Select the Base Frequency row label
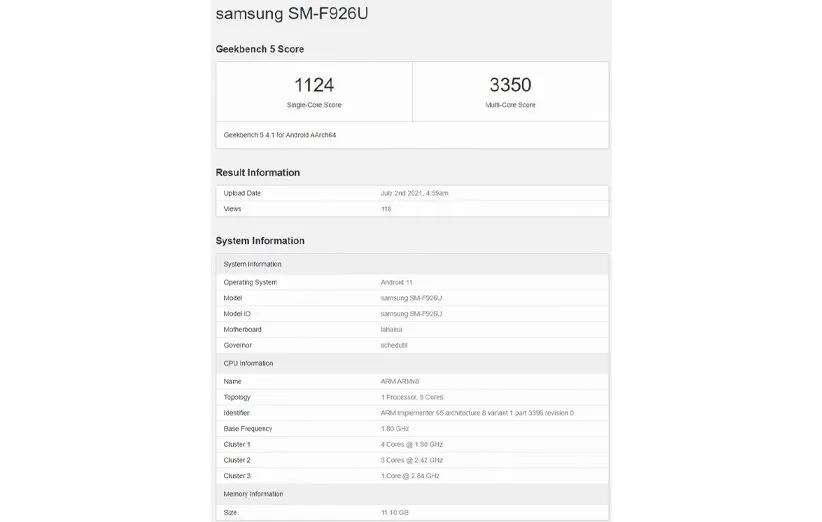This screenshot has height=522, width=822. click(x=248, y=429)
